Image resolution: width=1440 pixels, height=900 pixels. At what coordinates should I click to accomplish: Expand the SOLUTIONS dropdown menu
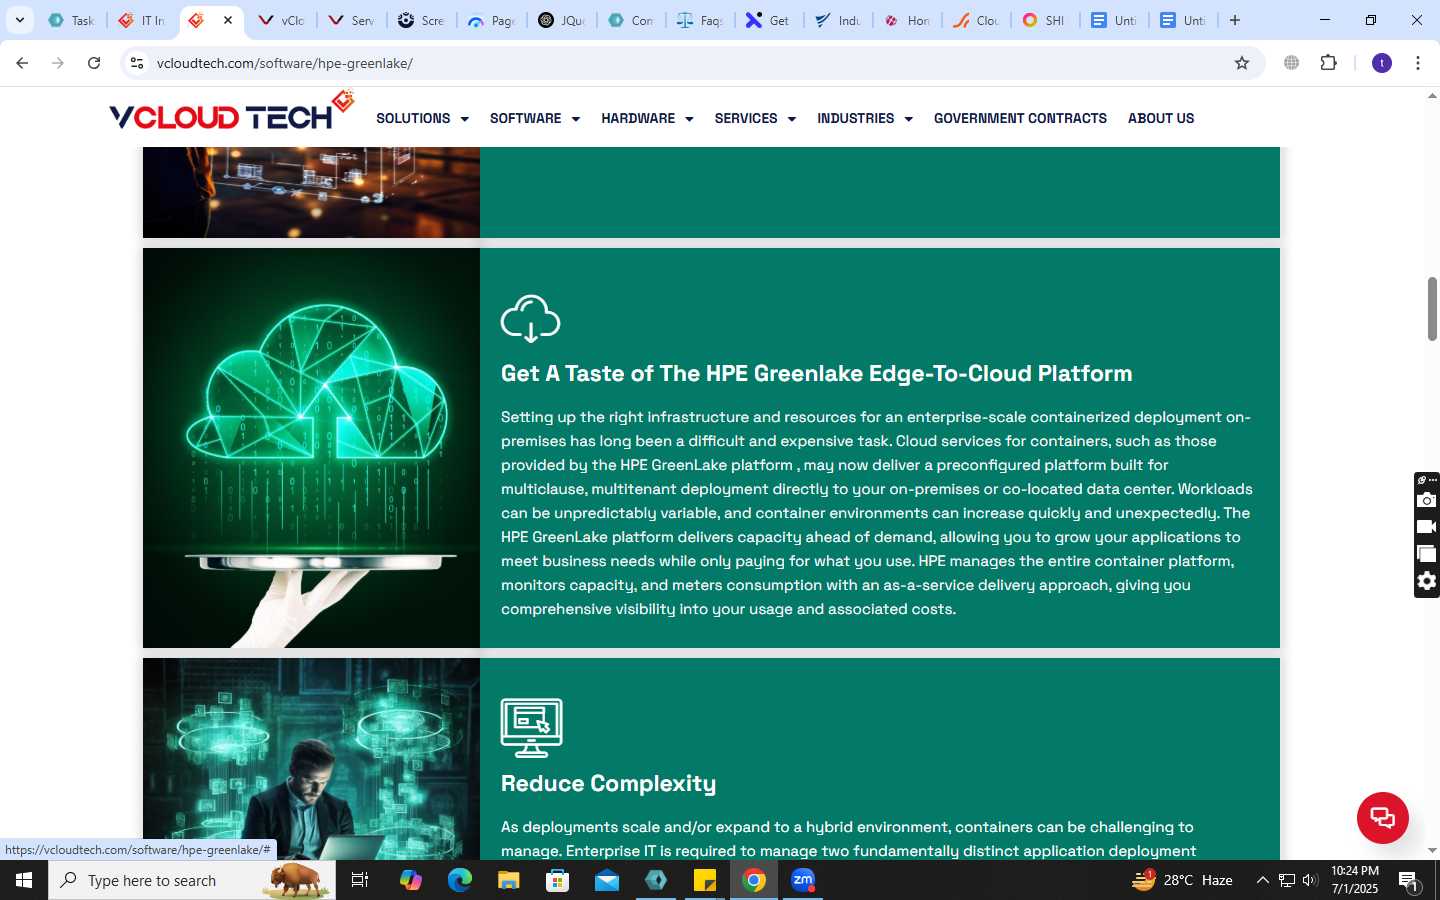coord(422,118)
